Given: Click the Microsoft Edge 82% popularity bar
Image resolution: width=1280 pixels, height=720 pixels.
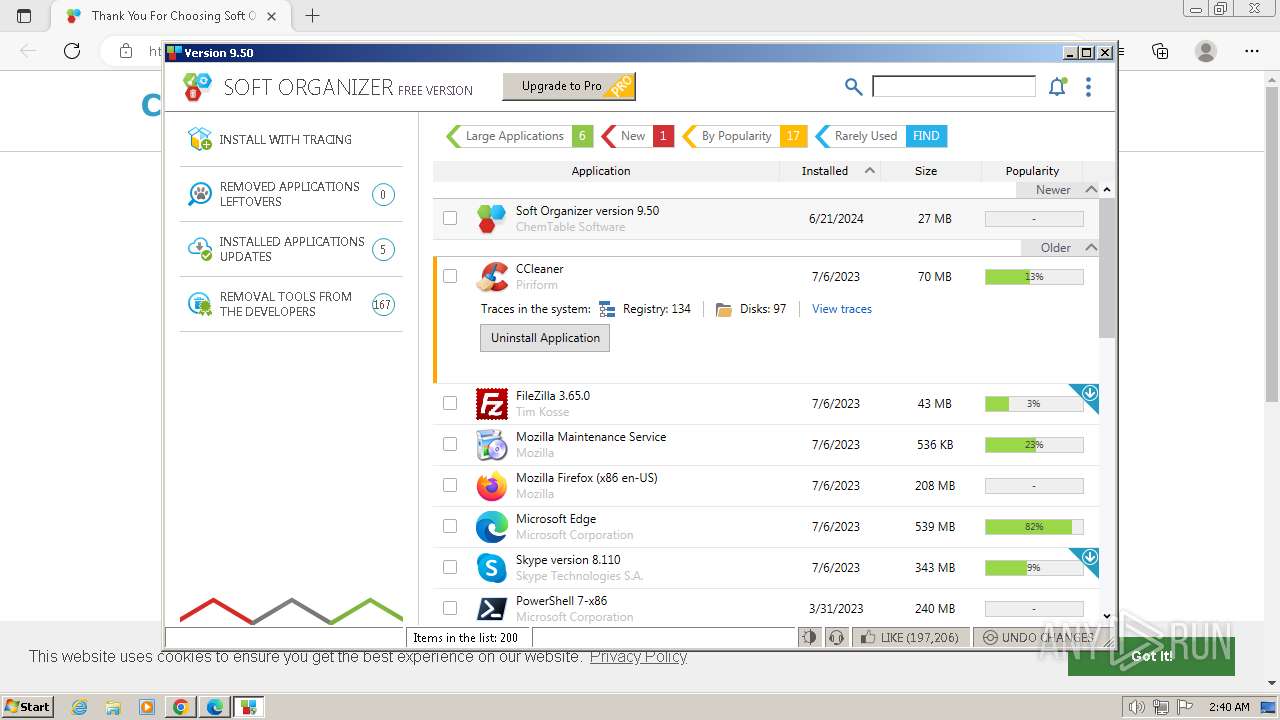Looking at the screenshot, I should [x=1034, y=526].
